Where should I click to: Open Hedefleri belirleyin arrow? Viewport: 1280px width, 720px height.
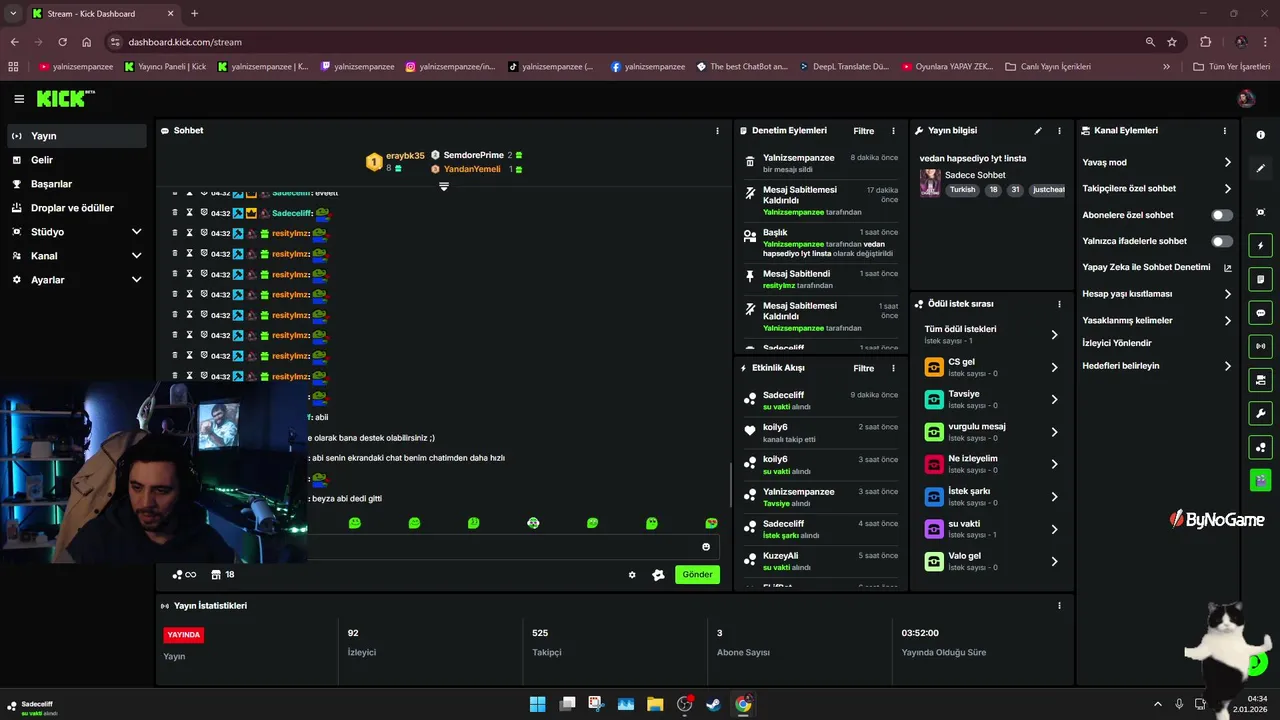(x=1228, y=366)
